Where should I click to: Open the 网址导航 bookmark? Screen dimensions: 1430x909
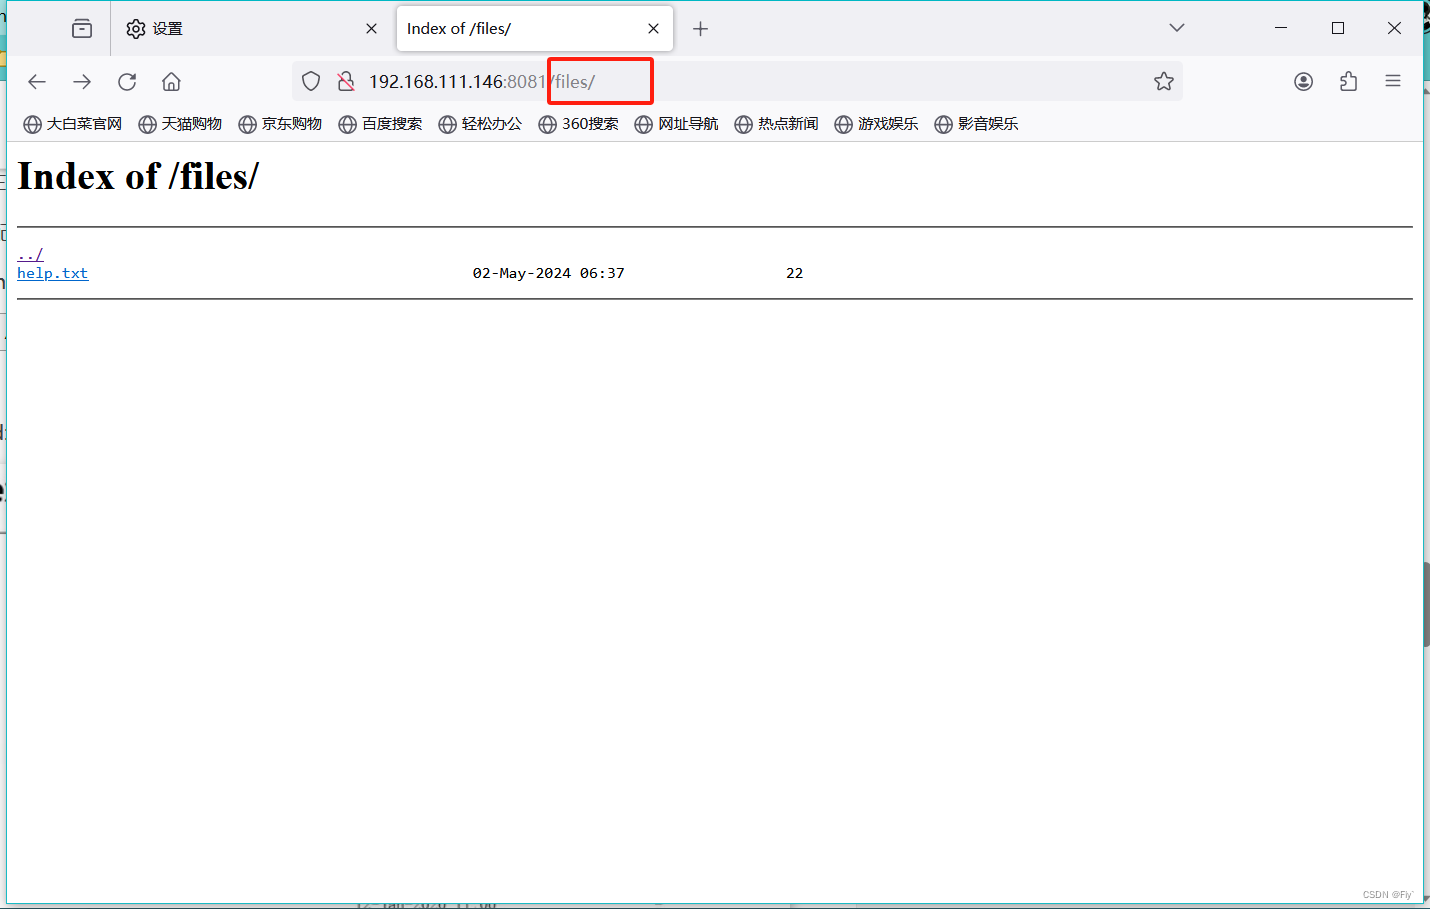click(x=677, y=124)
